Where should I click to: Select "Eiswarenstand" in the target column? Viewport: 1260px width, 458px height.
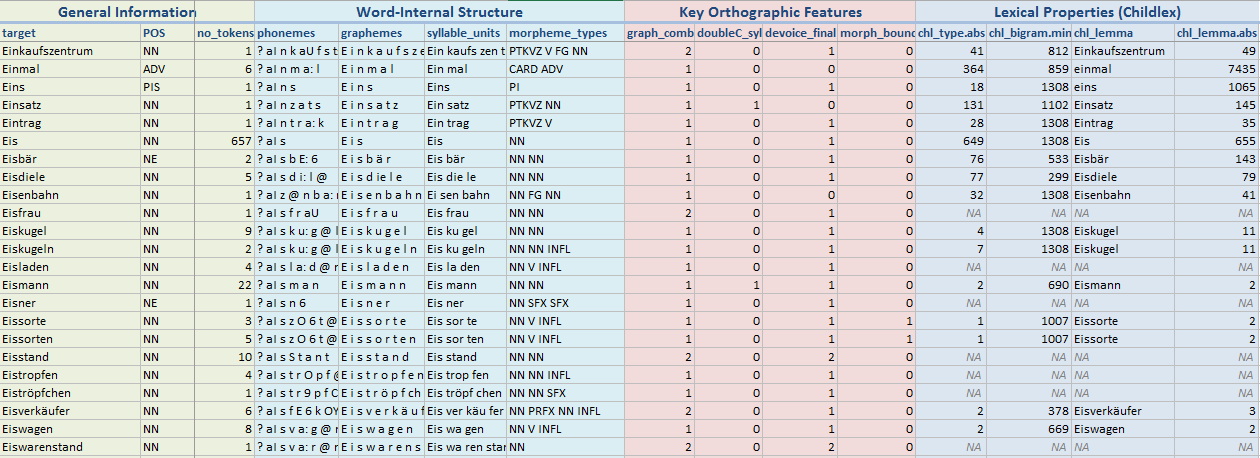click(42, 447)
